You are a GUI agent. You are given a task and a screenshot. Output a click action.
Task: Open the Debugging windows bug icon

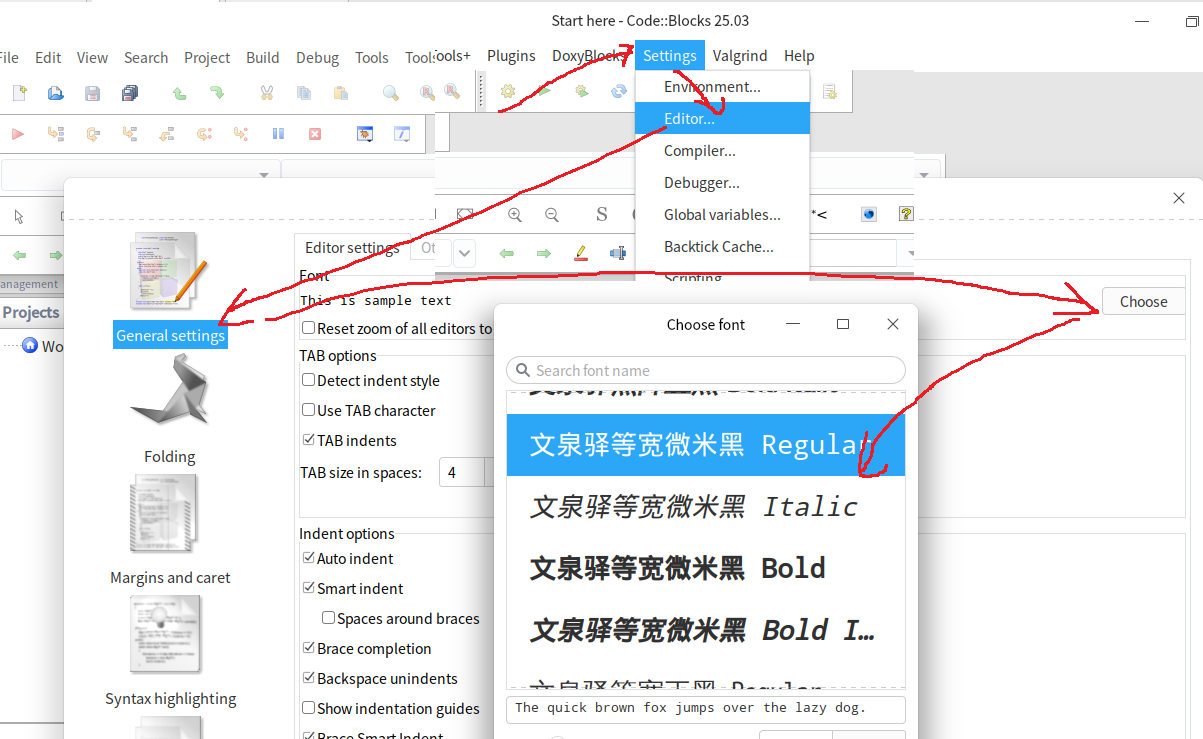365,133
